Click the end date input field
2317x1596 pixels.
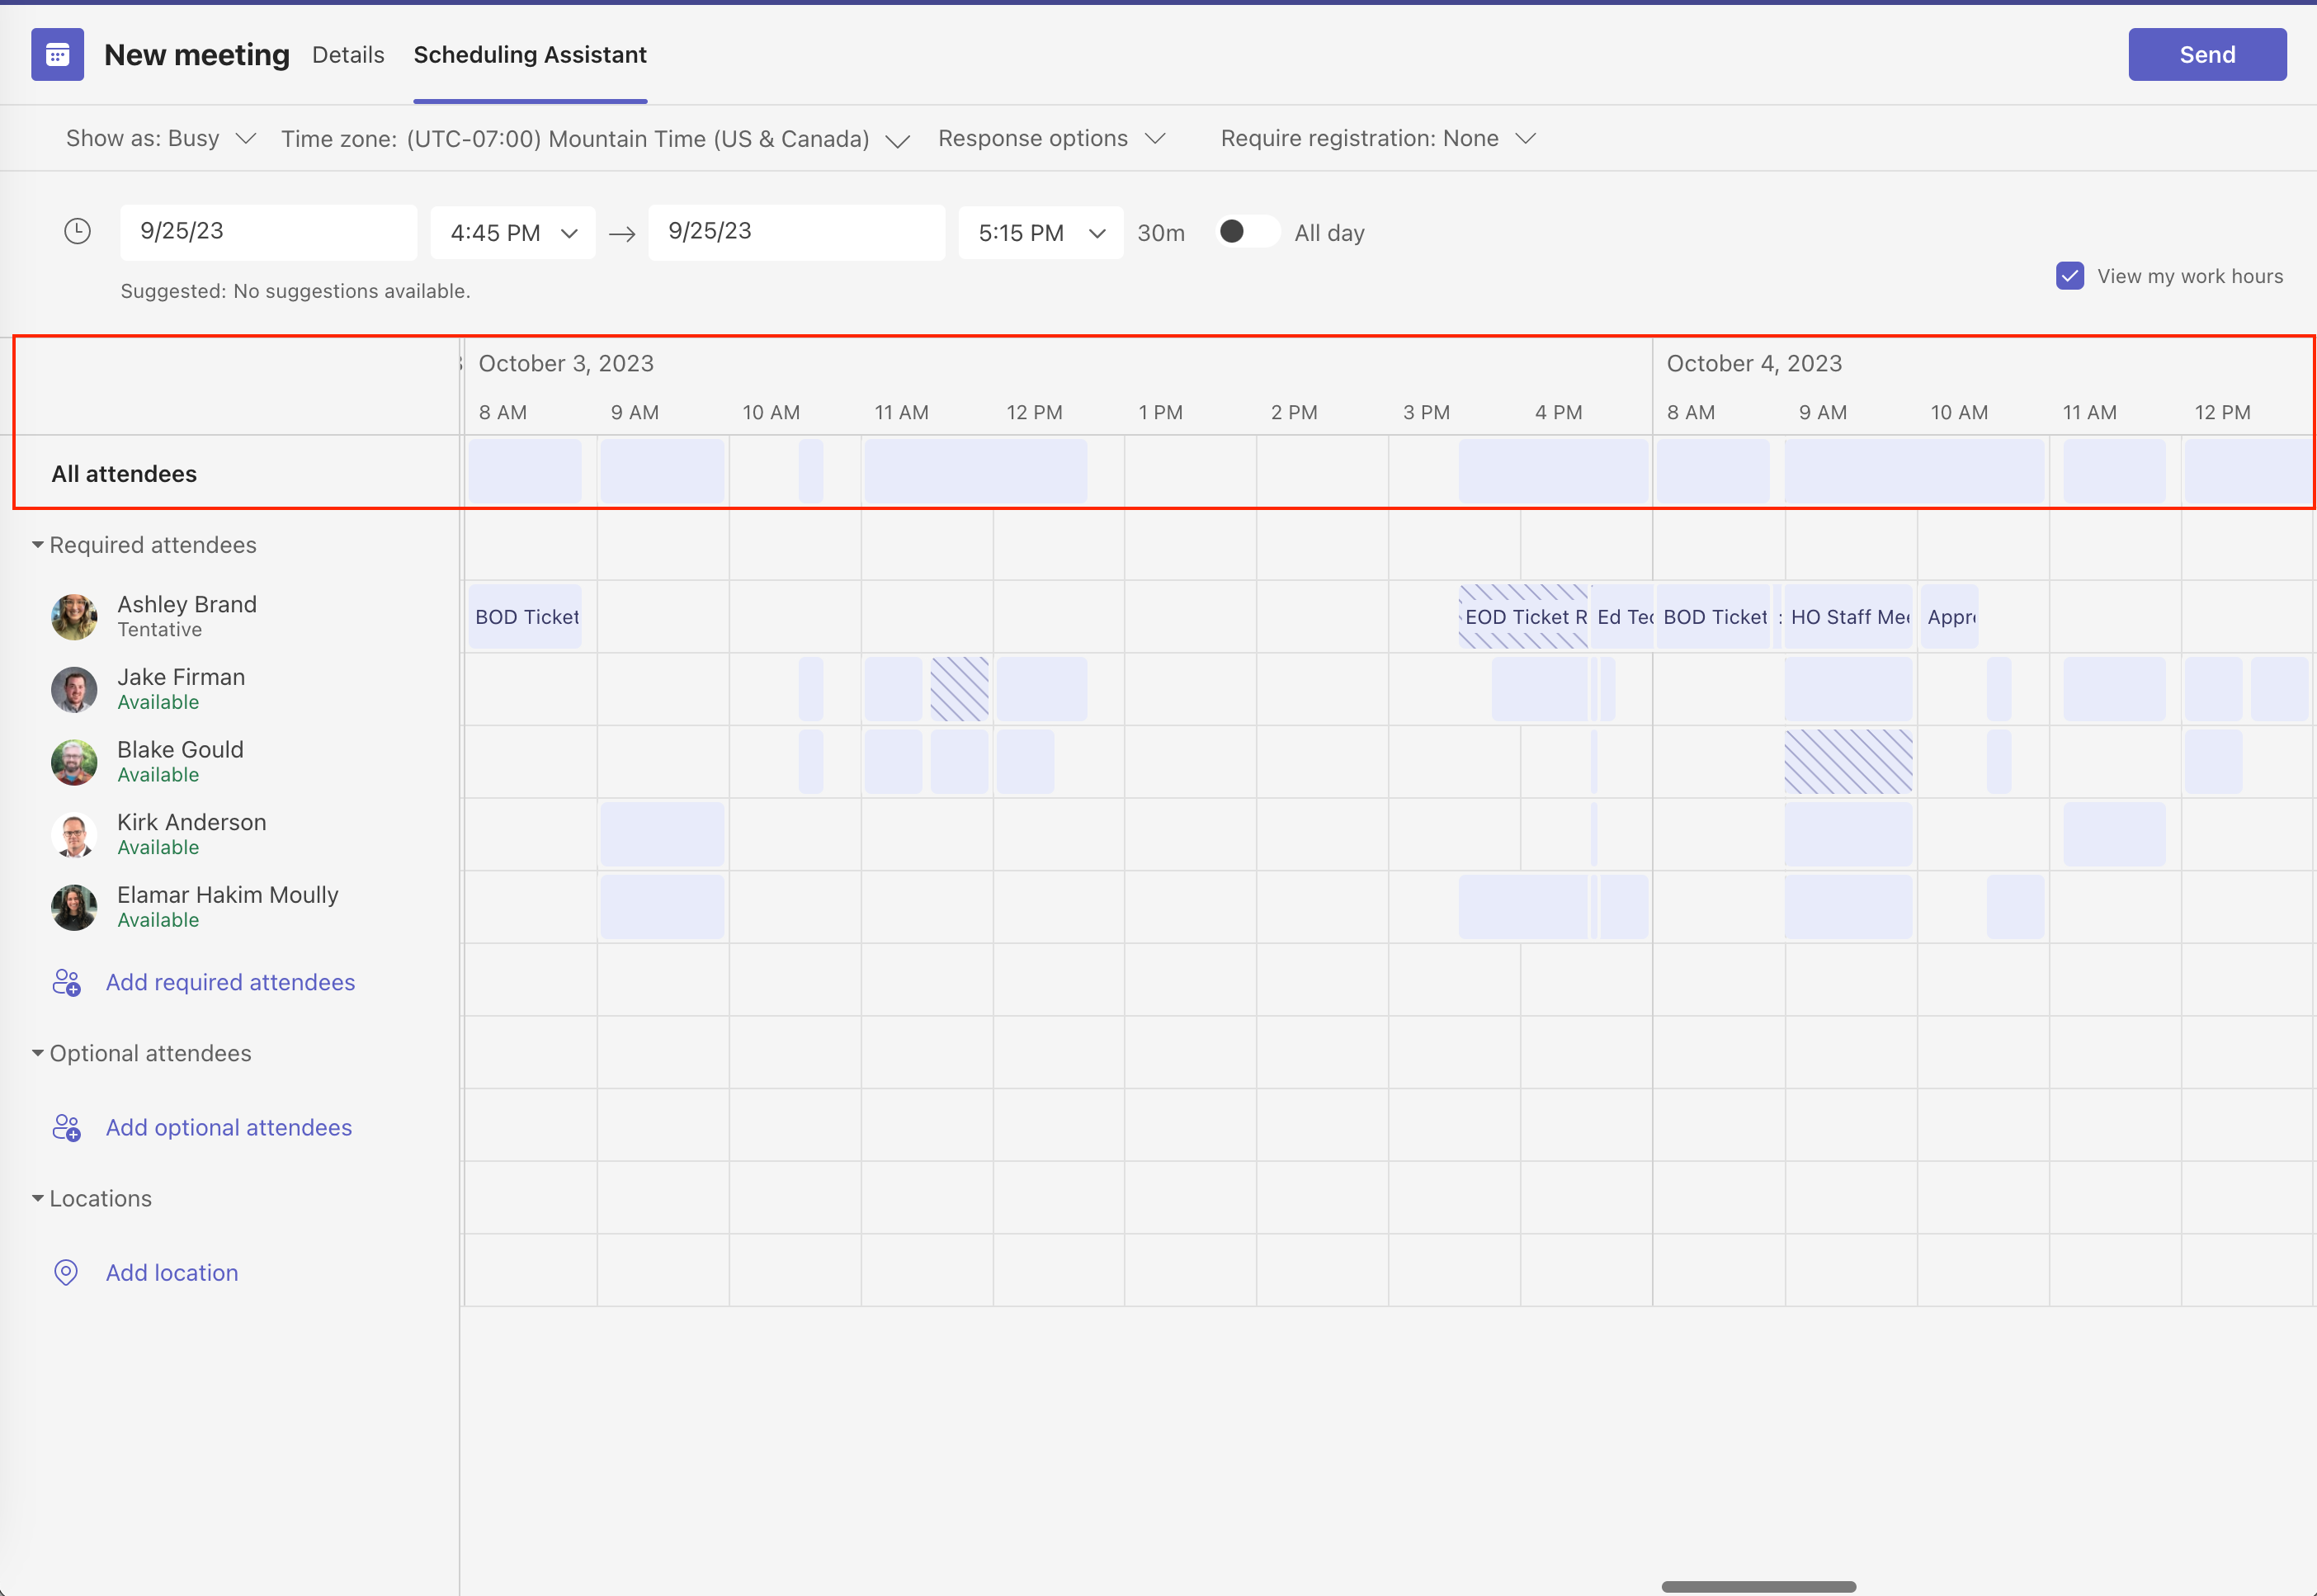click(x=797, y=231)
